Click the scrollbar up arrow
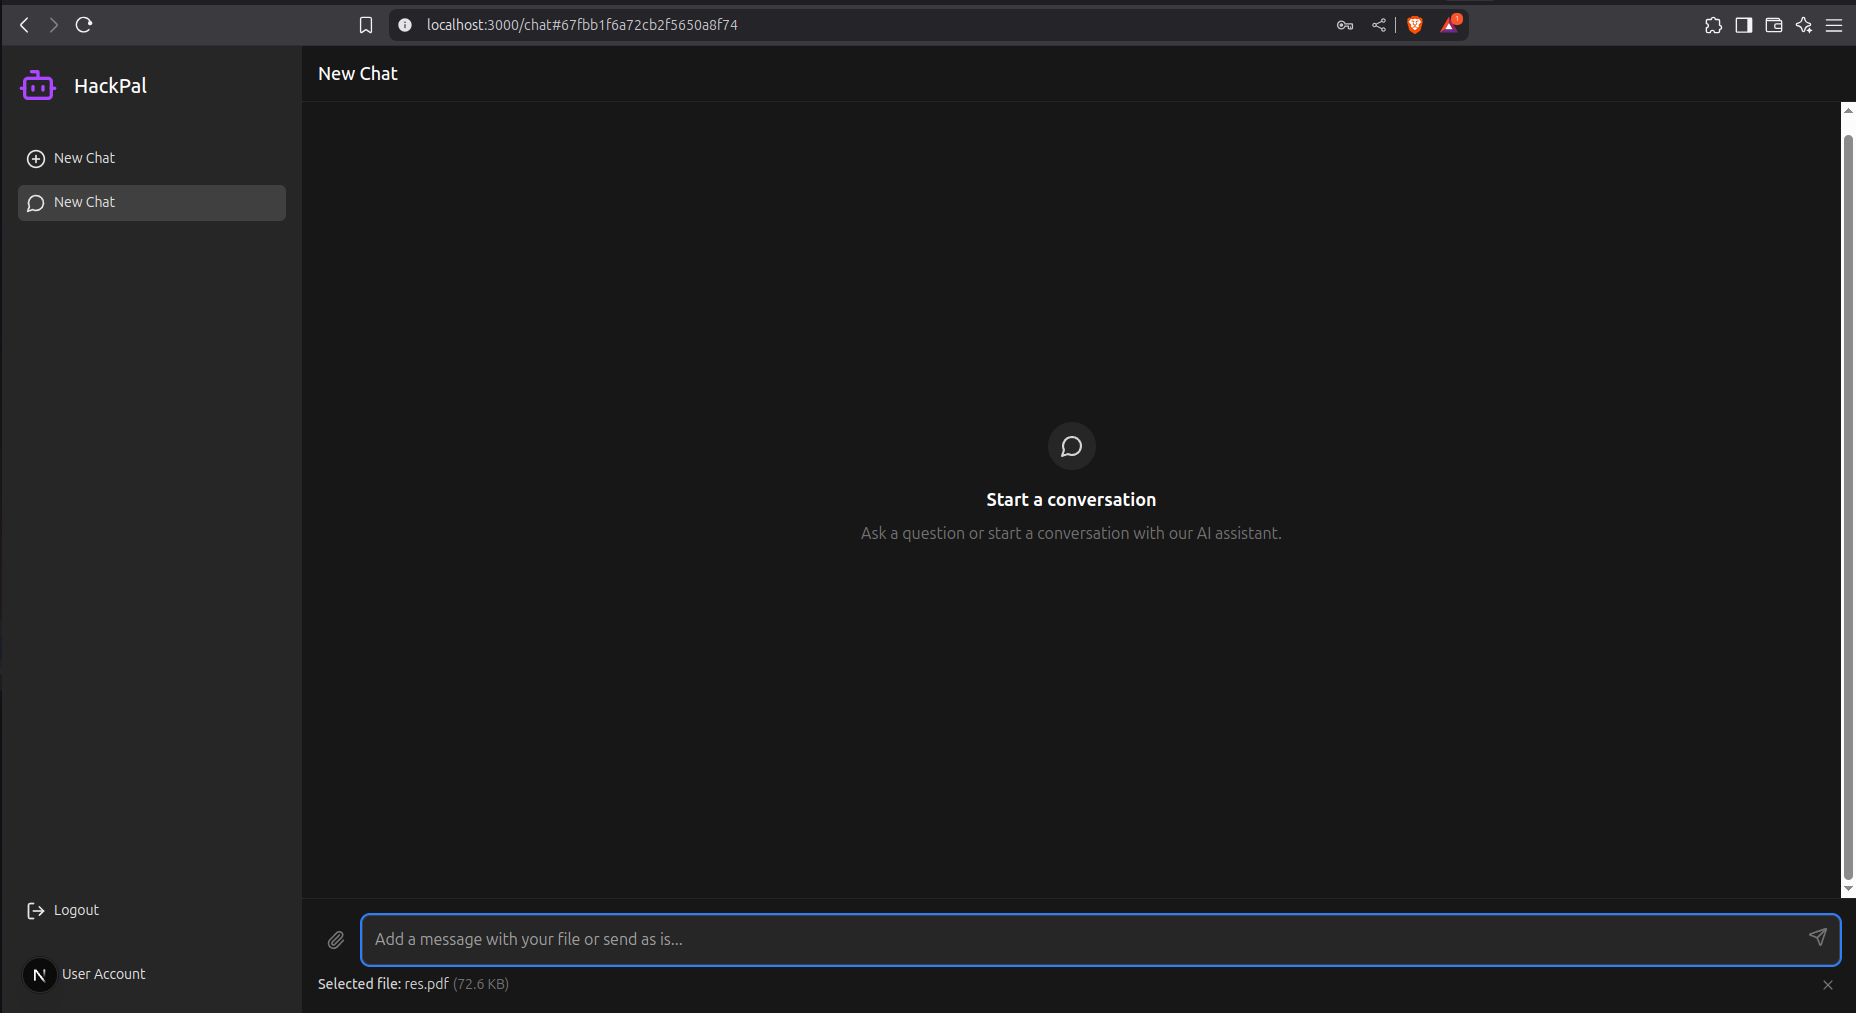1856x1013 pixels. (1848, 109)
